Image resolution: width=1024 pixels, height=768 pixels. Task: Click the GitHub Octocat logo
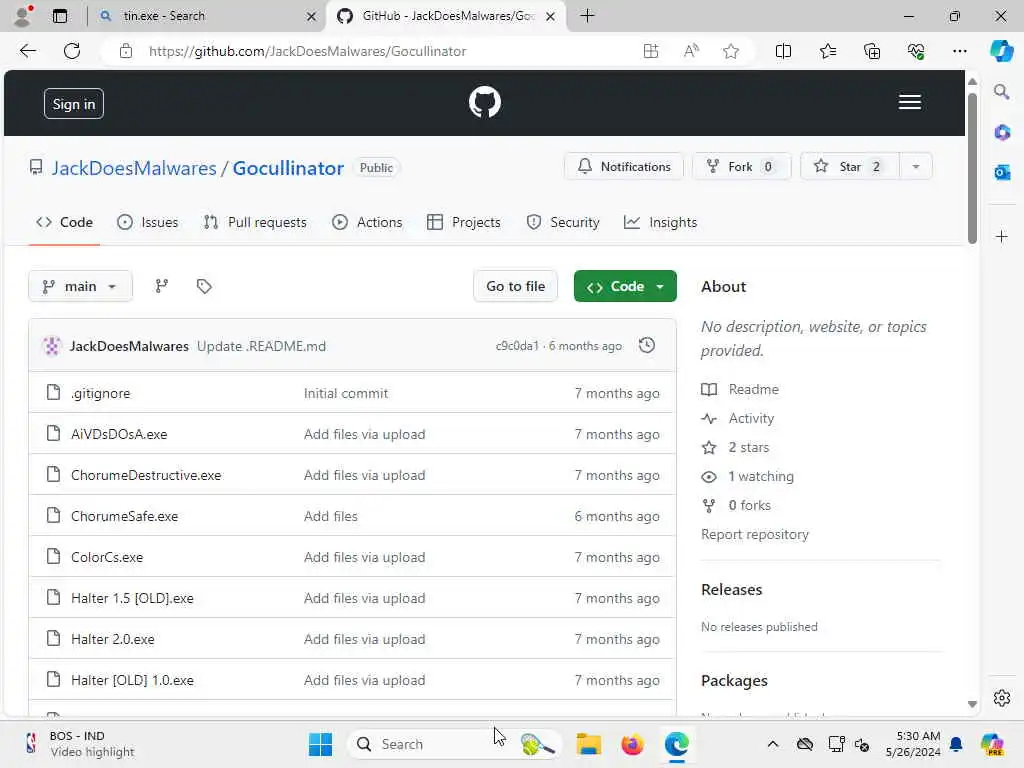[485, 102]
